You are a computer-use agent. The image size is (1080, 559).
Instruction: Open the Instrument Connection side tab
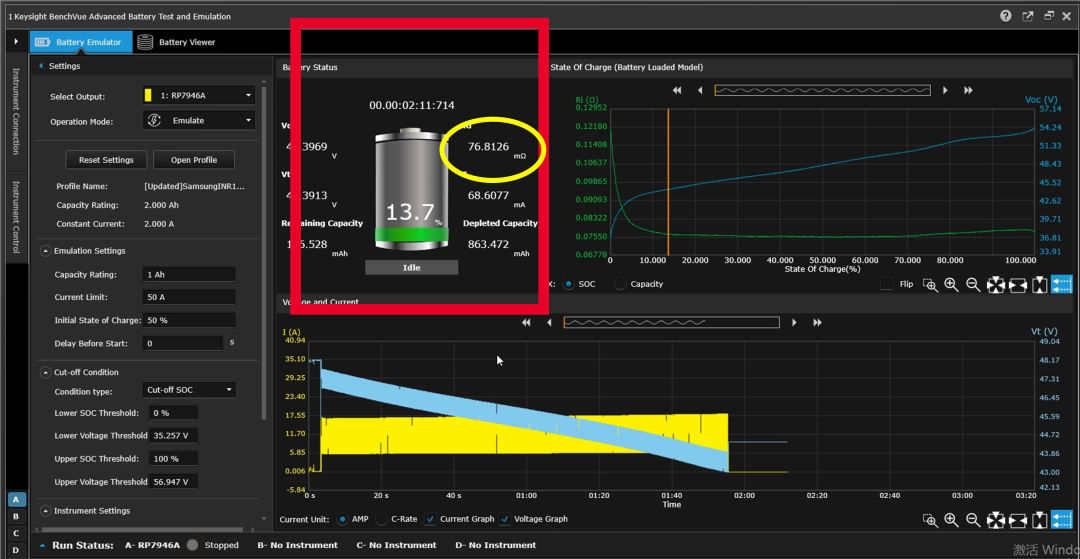tap(16, 111)
